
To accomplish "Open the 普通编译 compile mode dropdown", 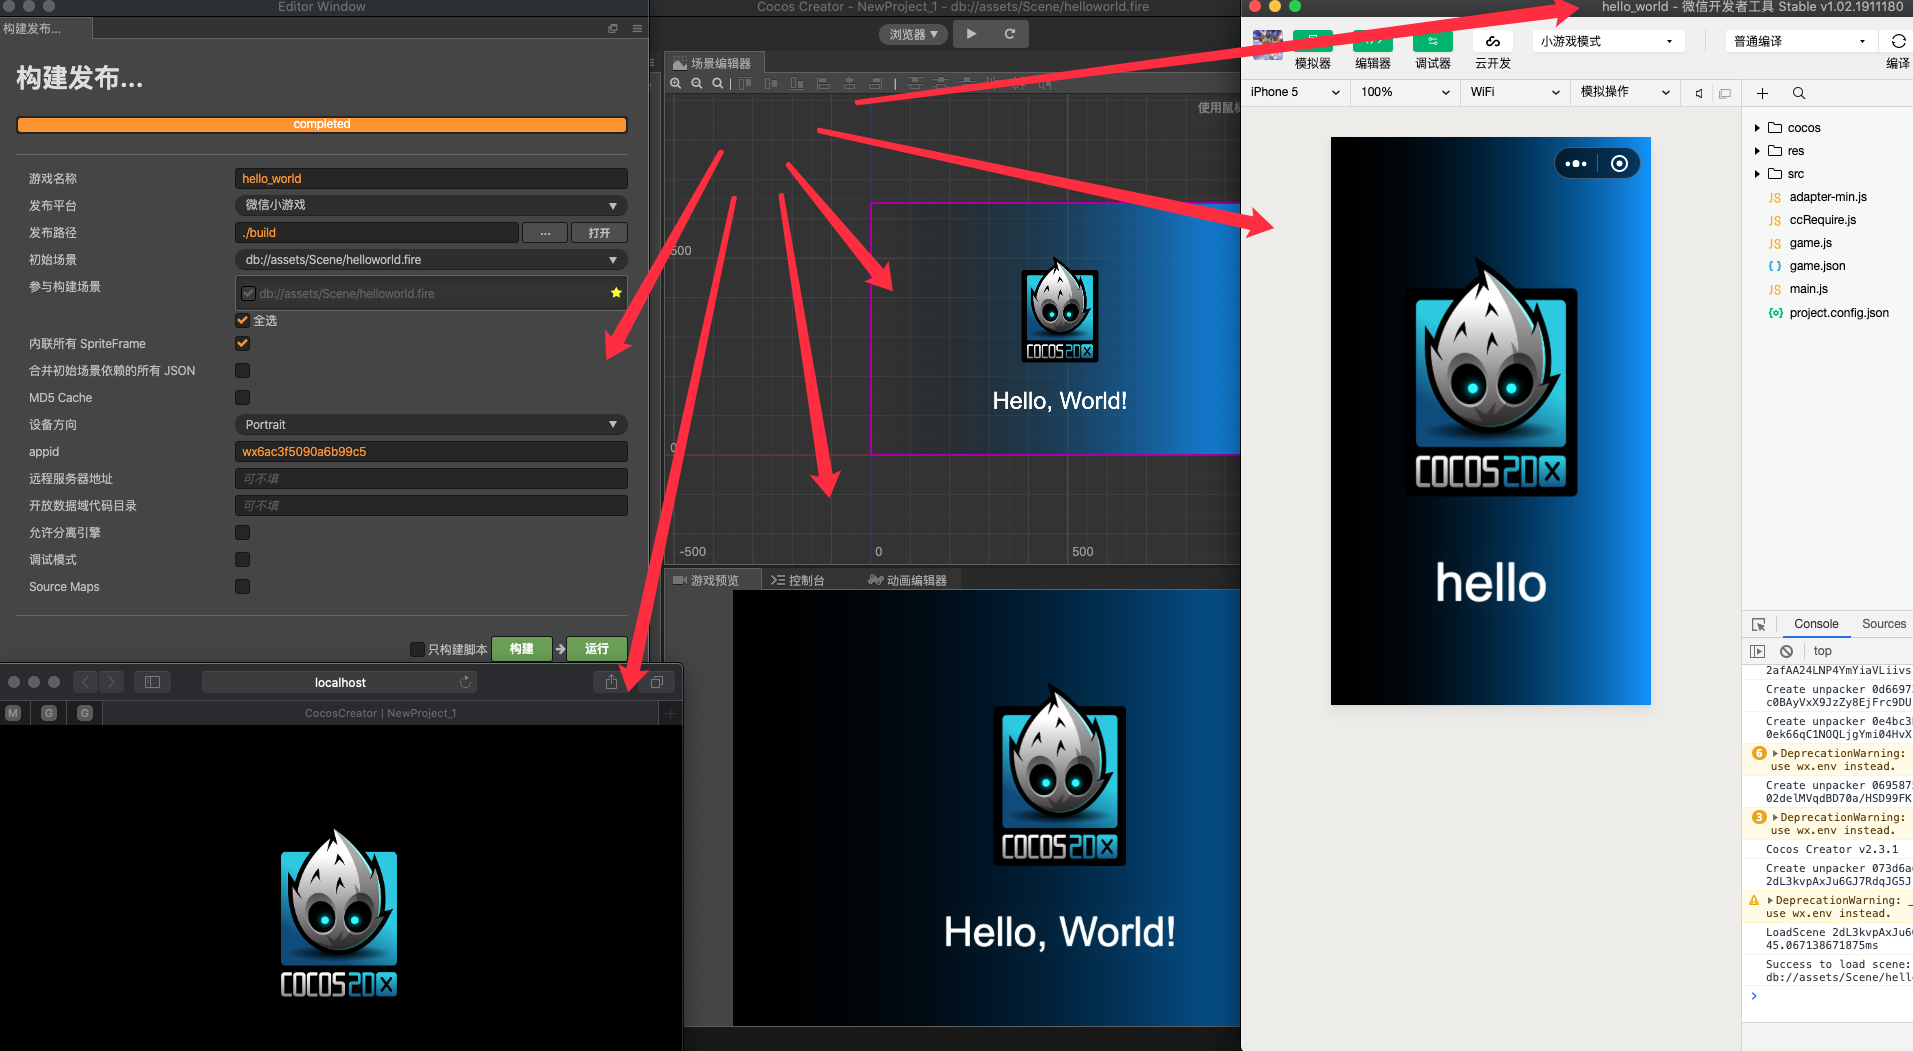I will pos(1800,41).
